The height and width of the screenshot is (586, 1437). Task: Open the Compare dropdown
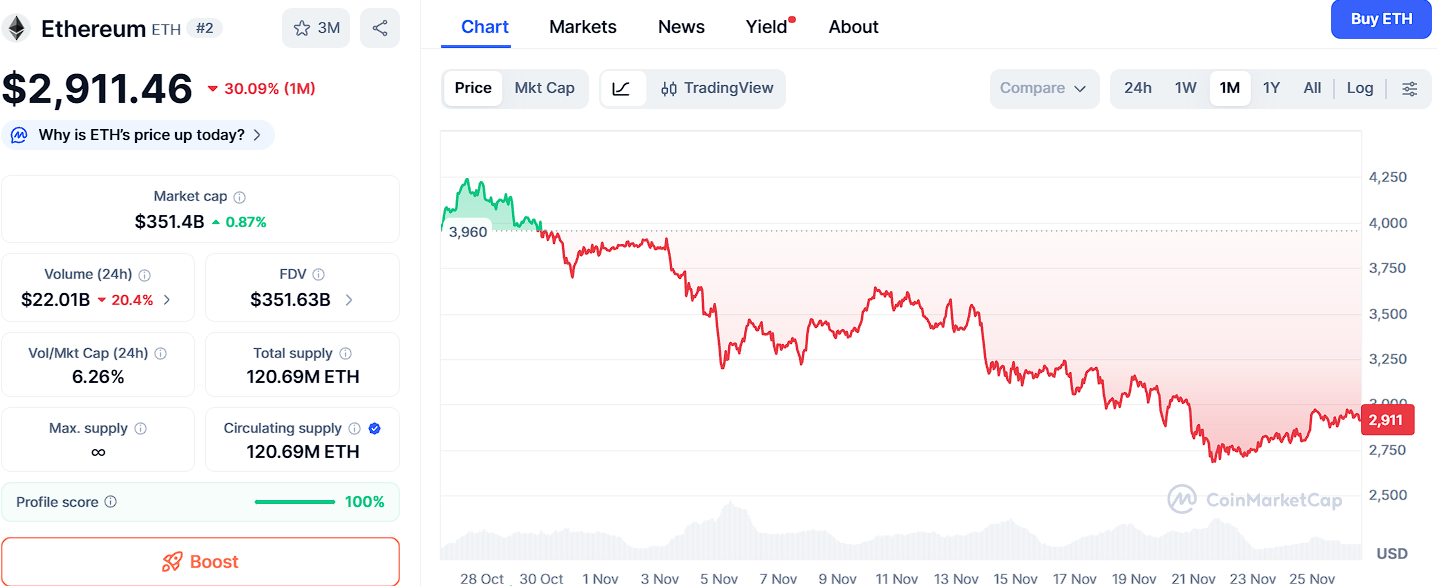coord(1043,88)
